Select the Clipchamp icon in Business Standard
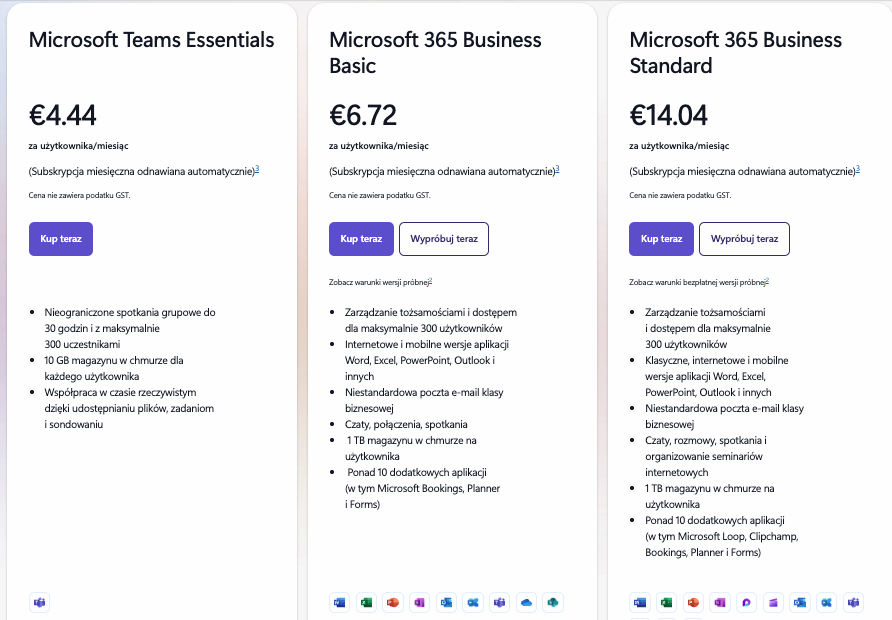The height and width of the screenshot is (620, 892). click(773, 602)
